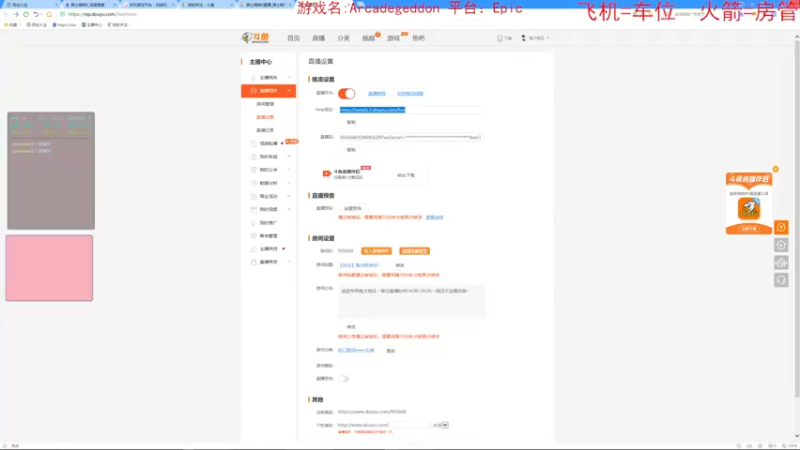Expand the 我的收益 sidebar section chevron

289,157
